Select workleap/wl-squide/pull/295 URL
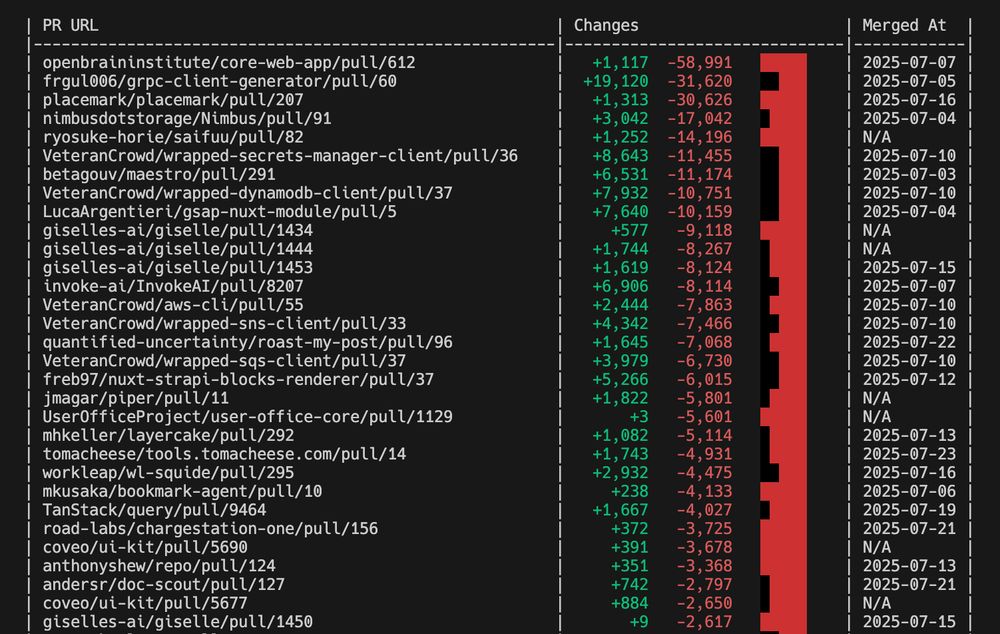This screenshot has height=634, width=1000. tap(168, 473)
